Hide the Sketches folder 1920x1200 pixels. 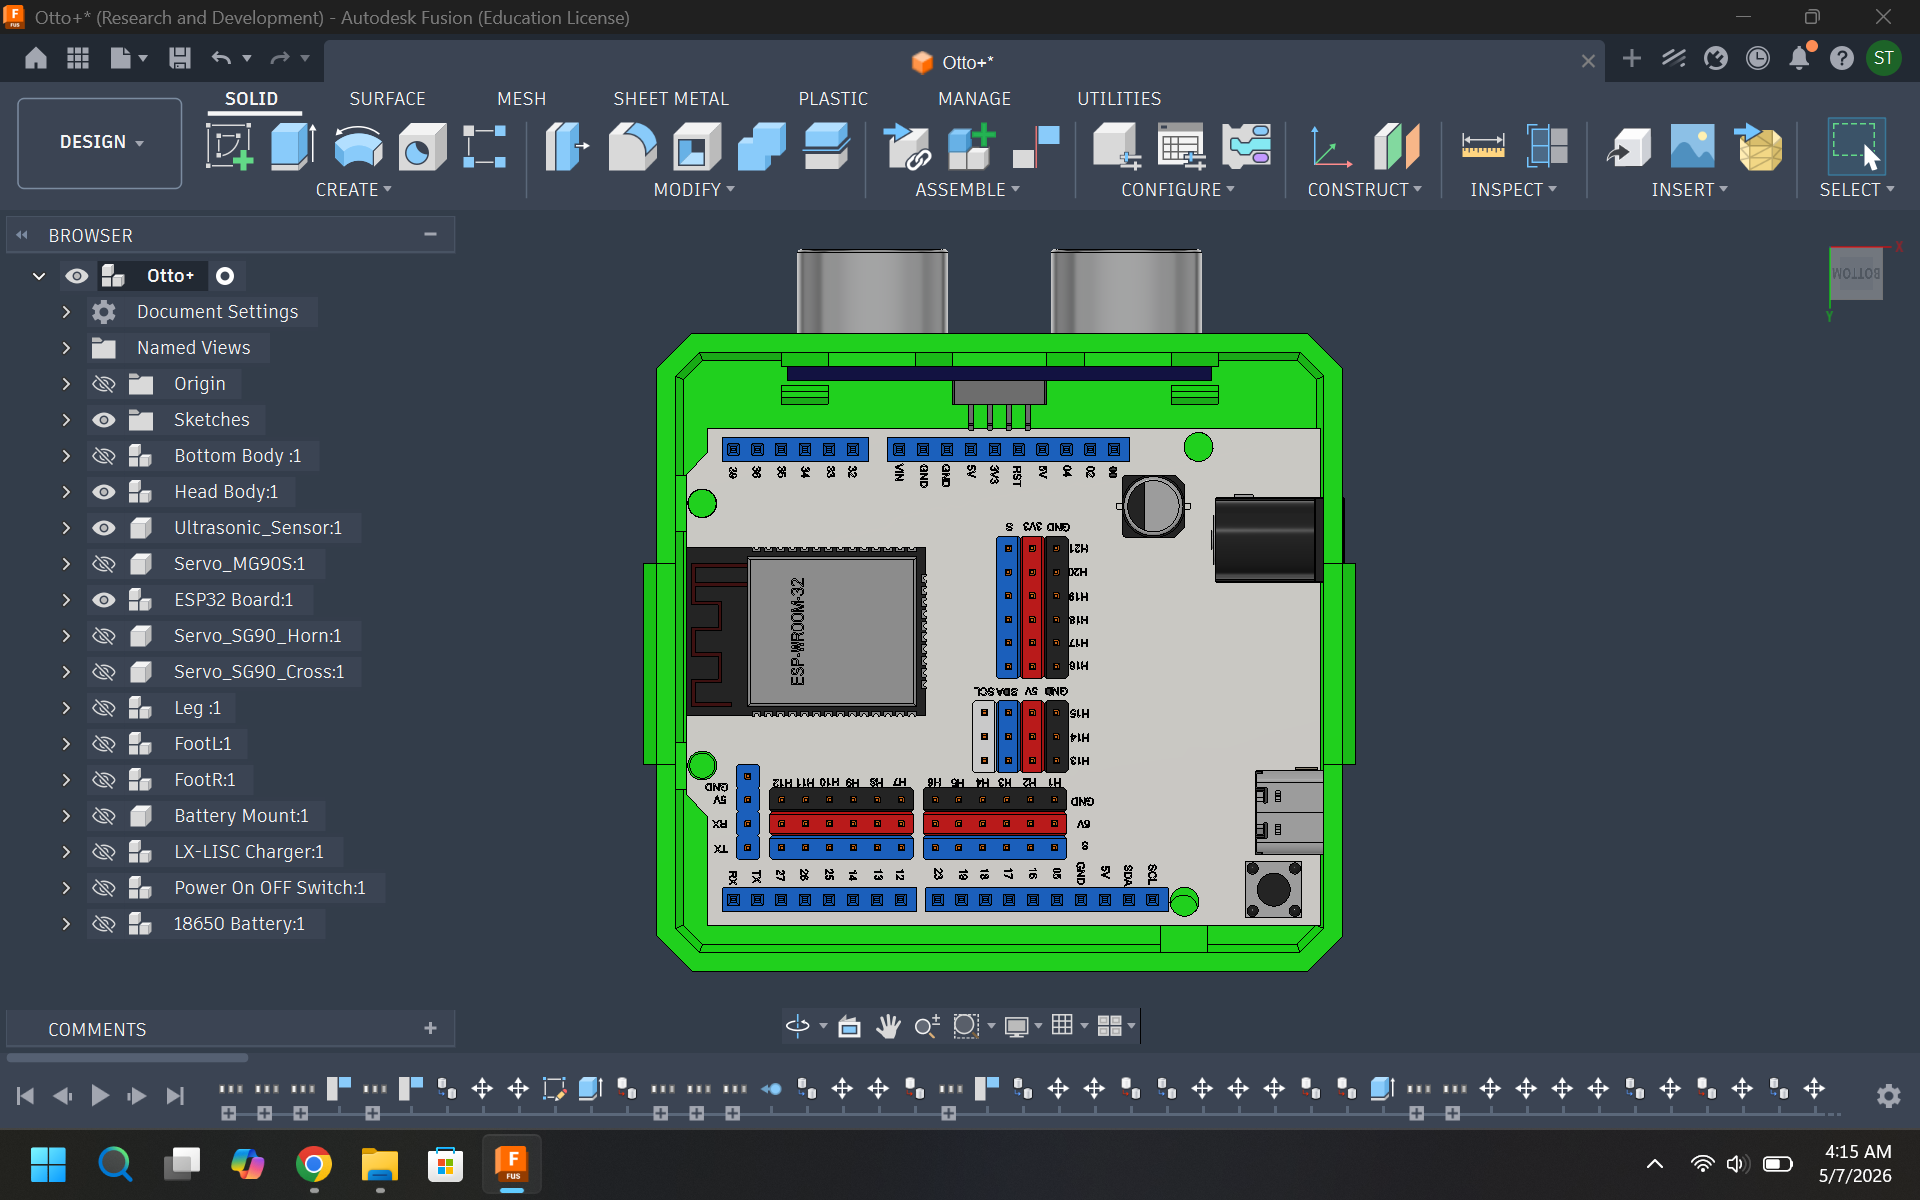(104, 420)
